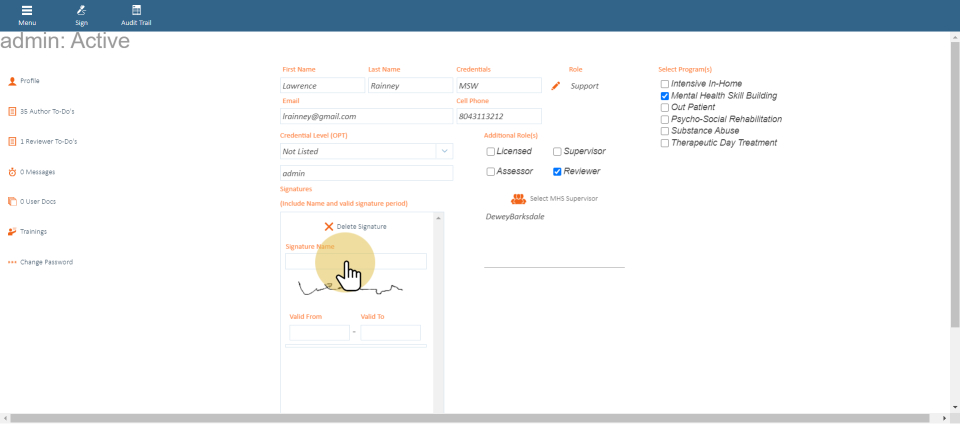This screenshot has height=443, width=960.
Task: Click the Sign pen icon
Action: click(x=81, y=10)
